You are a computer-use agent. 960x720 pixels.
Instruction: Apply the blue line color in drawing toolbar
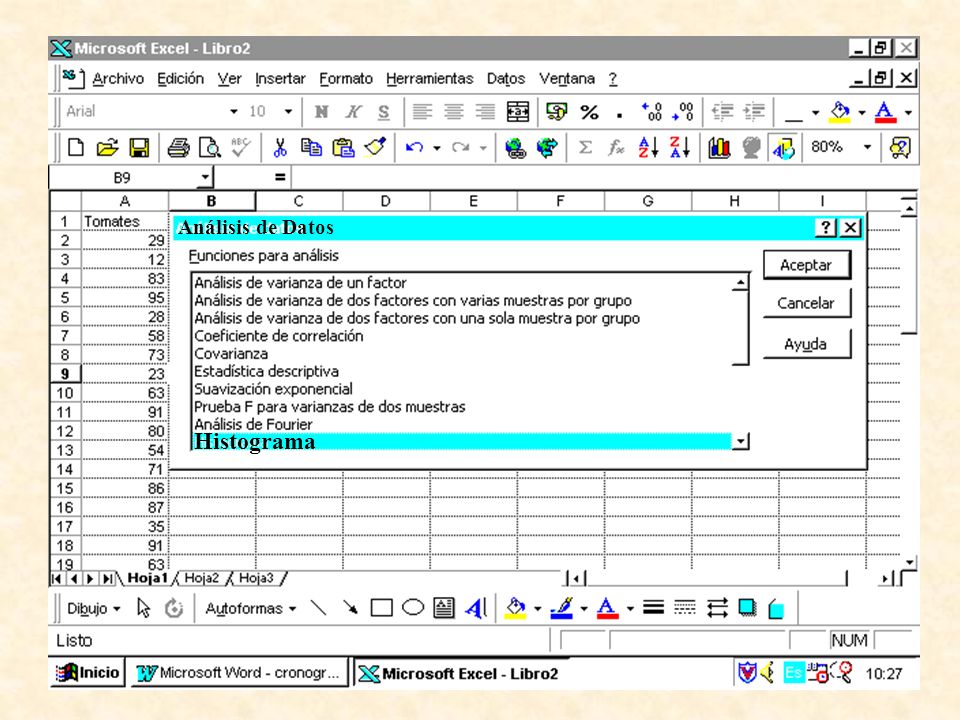coord(561,608)
